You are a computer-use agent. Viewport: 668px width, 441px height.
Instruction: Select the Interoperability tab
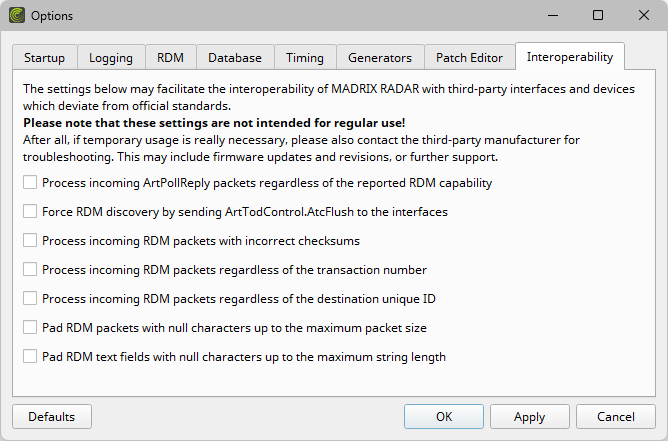(570, 56)
